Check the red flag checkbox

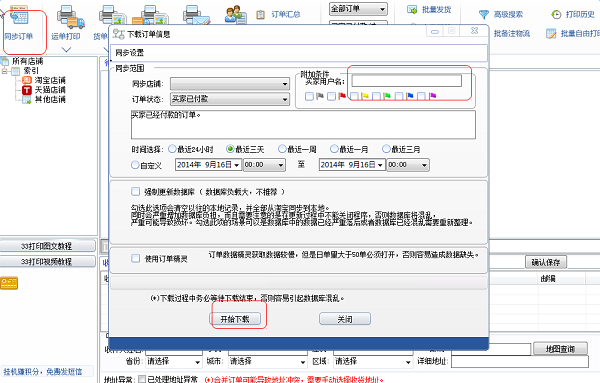[x=332, y=96]
